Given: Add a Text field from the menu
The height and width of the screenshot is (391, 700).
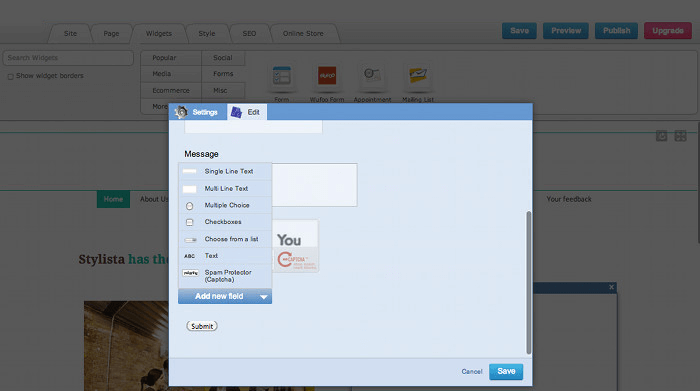Looking at the screenshot, I should click(225, 256).
